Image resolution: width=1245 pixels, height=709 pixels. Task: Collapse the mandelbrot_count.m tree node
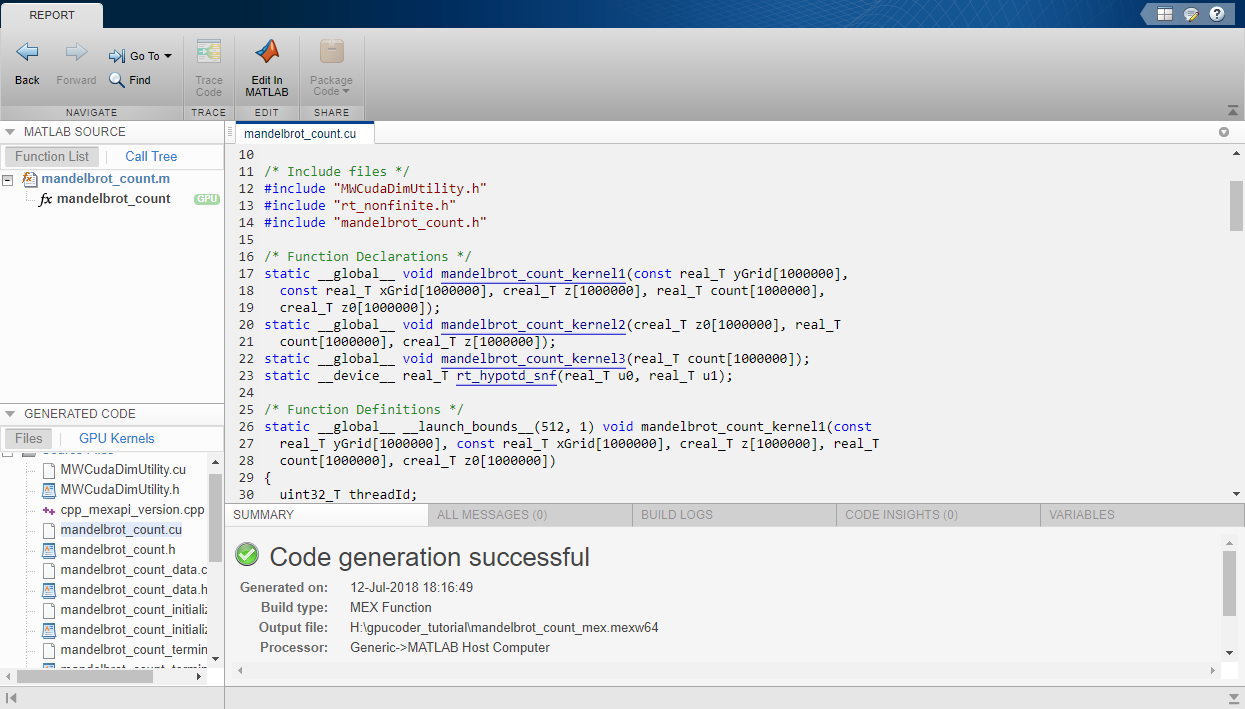(6, 178)
